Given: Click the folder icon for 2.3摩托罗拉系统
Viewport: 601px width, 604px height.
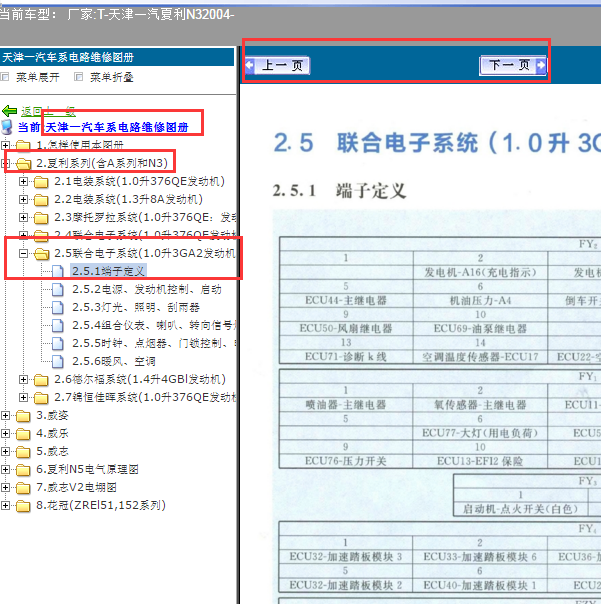Looking at the screenshot, I should [41, 218].
